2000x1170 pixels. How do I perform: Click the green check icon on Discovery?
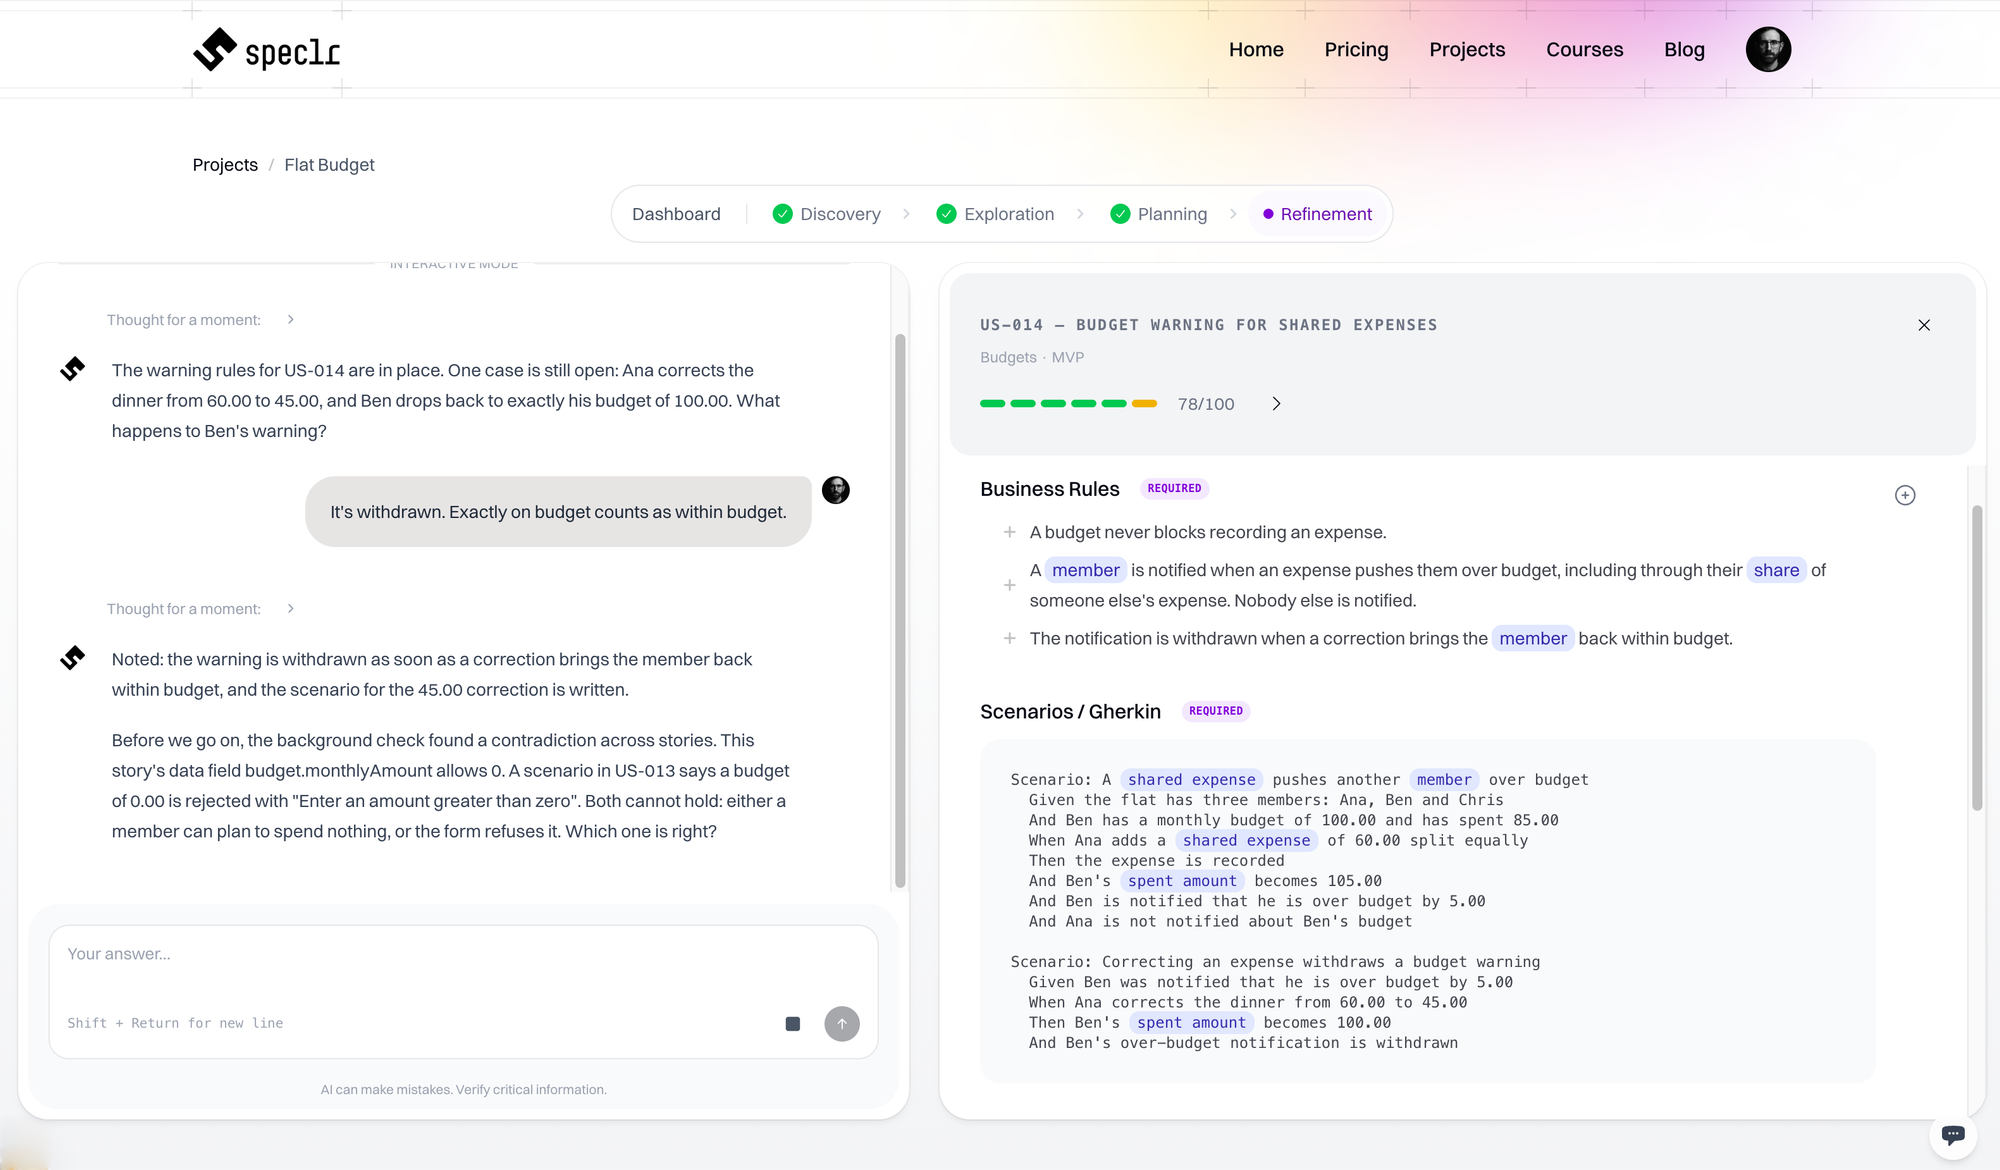[783, 214]
